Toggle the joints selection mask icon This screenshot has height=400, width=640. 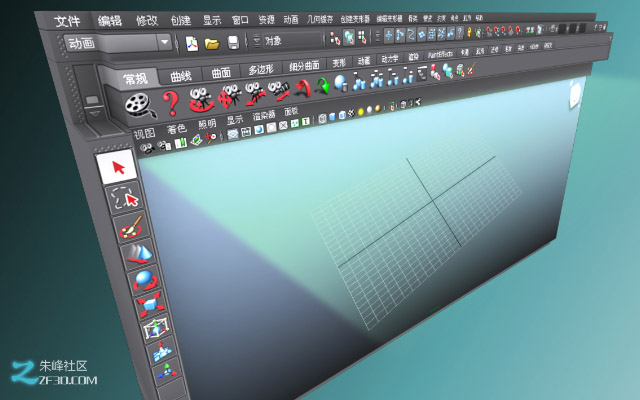pos(400,35)
